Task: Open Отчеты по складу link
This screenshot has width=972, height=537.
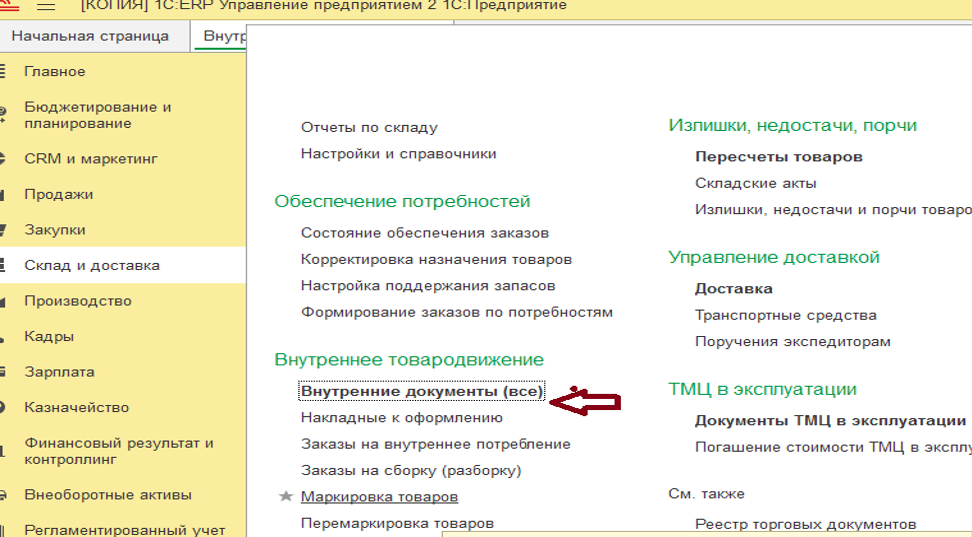Action: coord(369,127)
